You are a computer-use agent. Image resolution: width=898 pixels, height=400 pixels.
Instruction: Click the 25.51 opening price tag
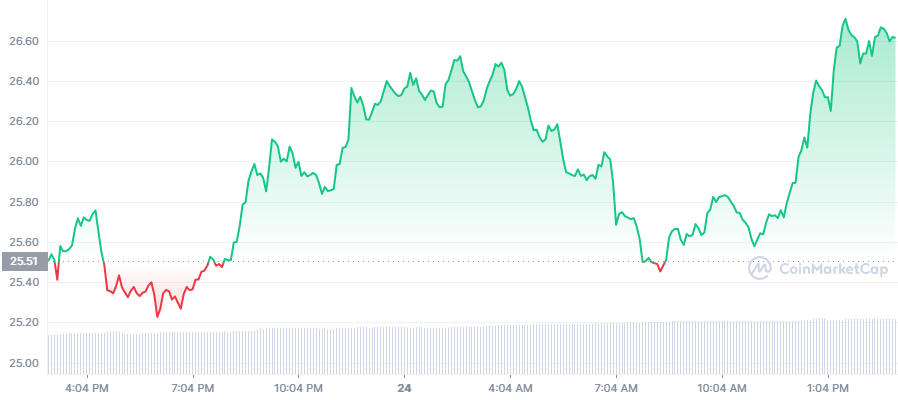(x=22, y=262)
